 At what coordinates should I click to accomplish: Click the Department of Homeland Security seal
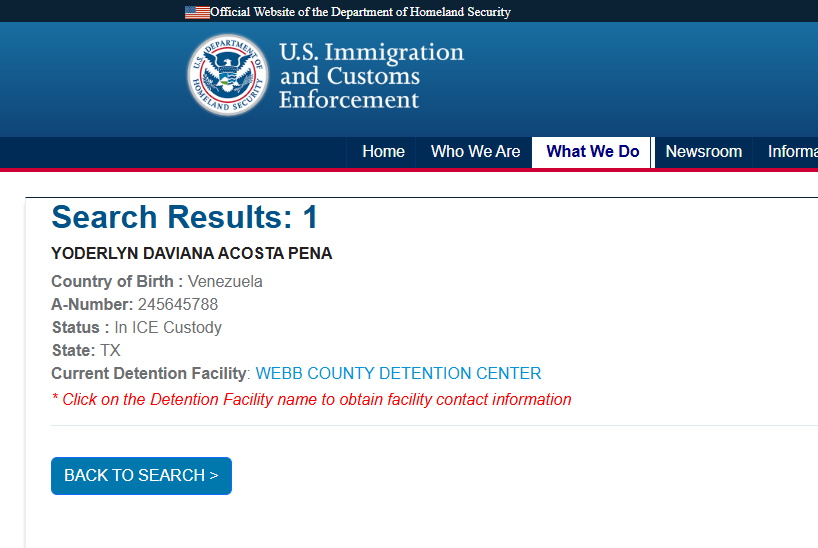coord(228,75)
